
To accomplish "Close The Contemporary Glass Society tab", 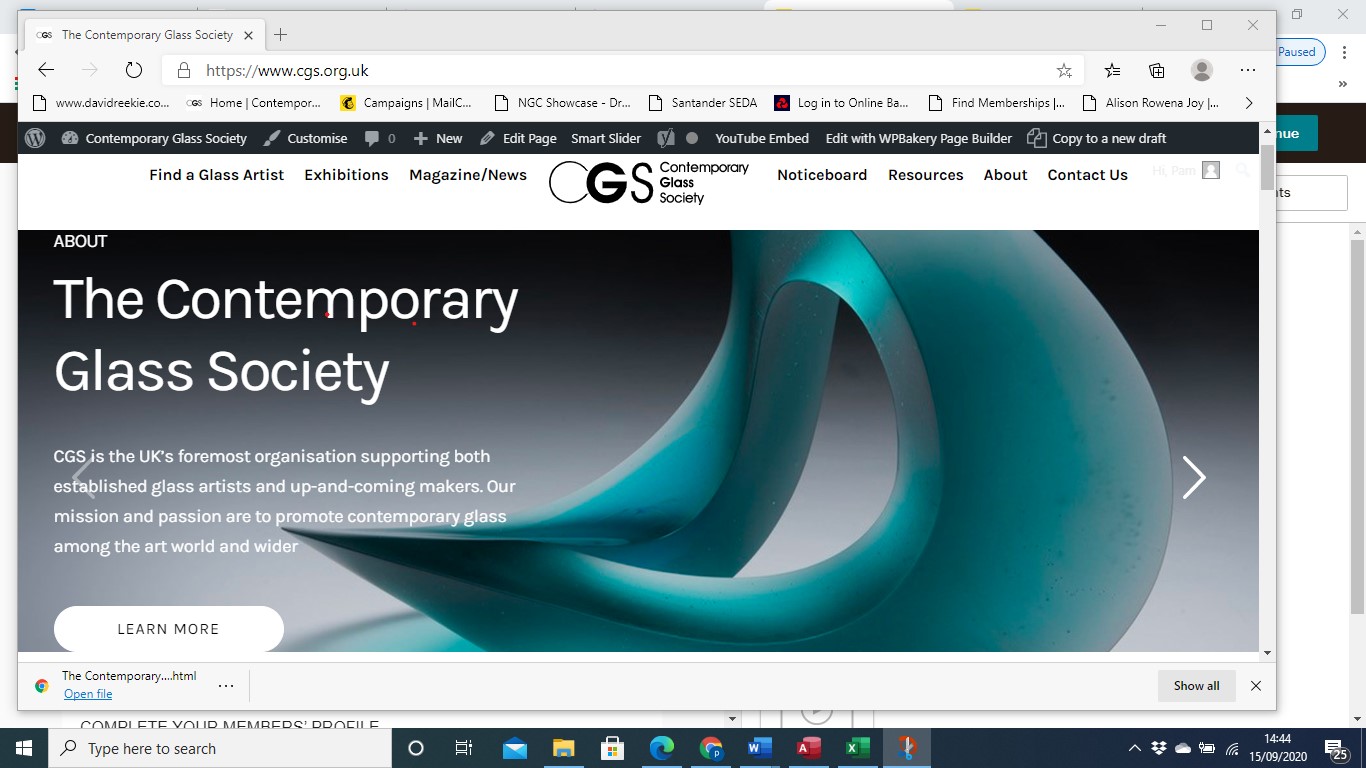I will click(x=249, y=35).
